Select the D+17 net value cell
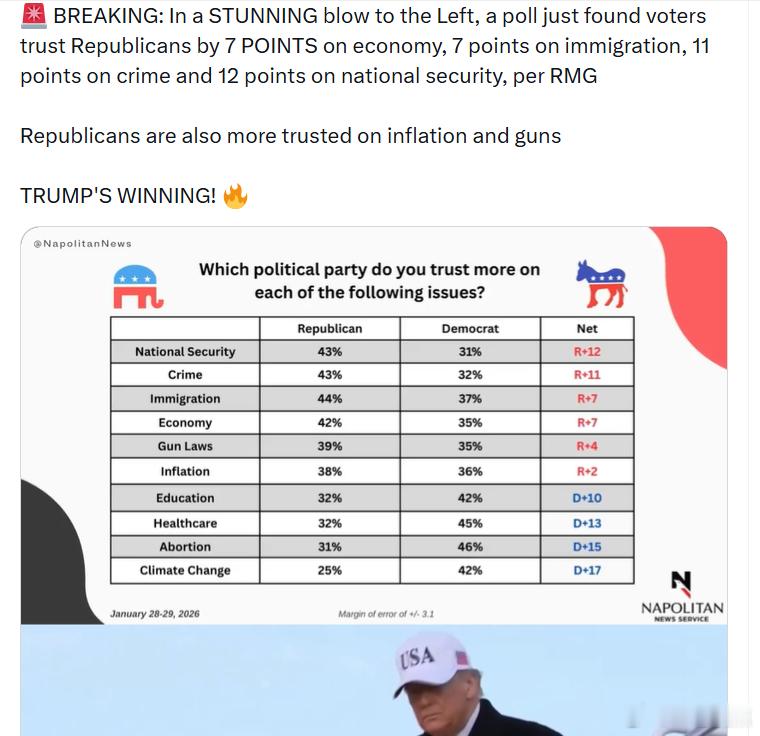This screenshot has width=760, height=736. pos(587,571)
